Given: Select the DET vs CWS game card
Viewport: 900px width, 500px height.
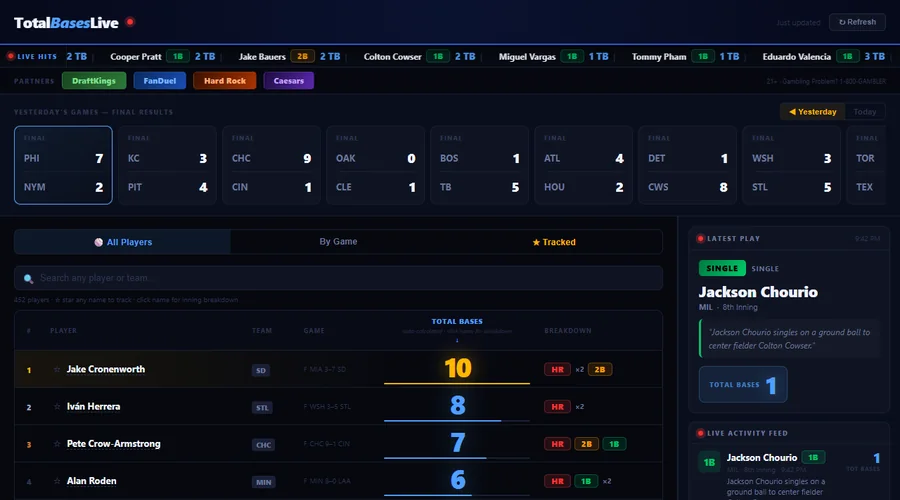Looking at the screenshot, I should click(x=687, y=165).
